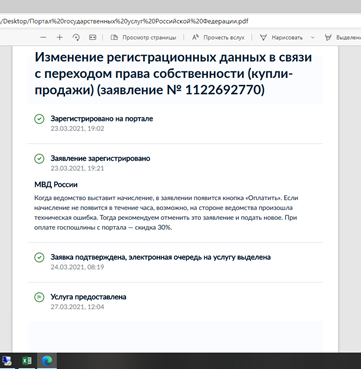Activate the Нарисовать draw tool

pos(281,38)
